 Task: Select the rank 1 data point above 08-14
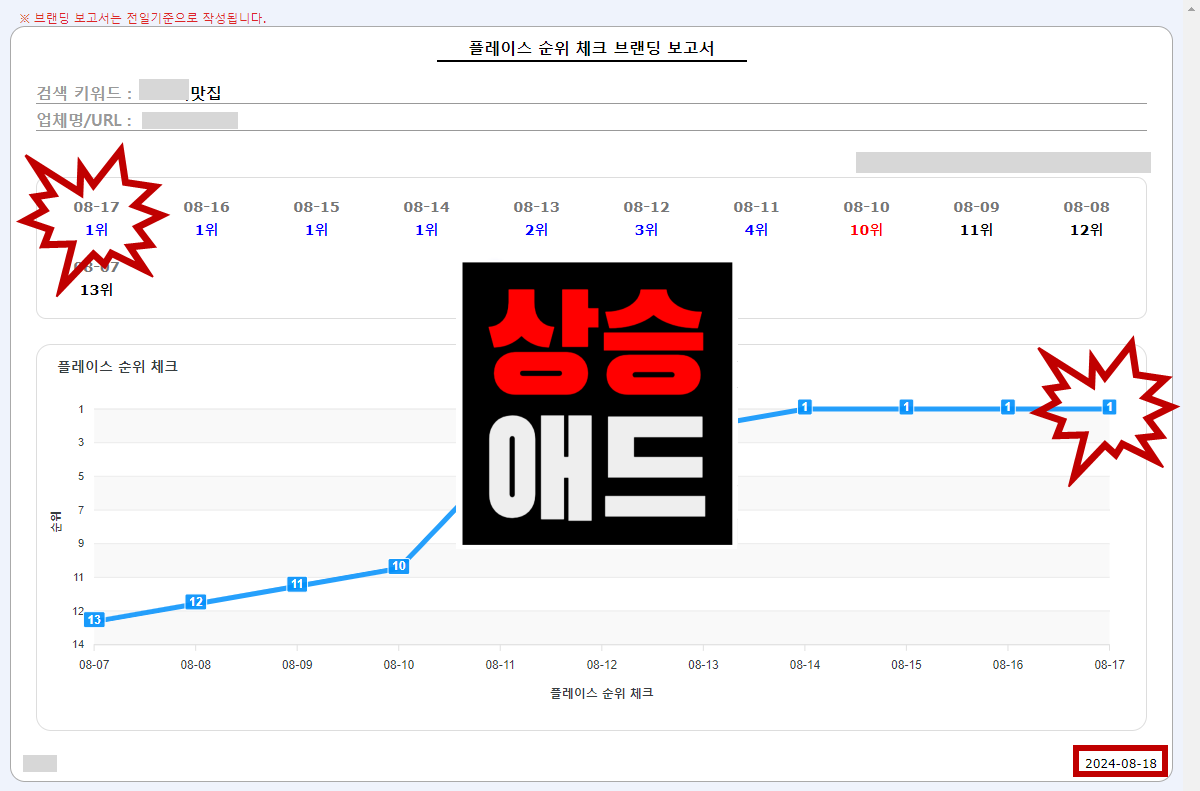coord(804,407)
